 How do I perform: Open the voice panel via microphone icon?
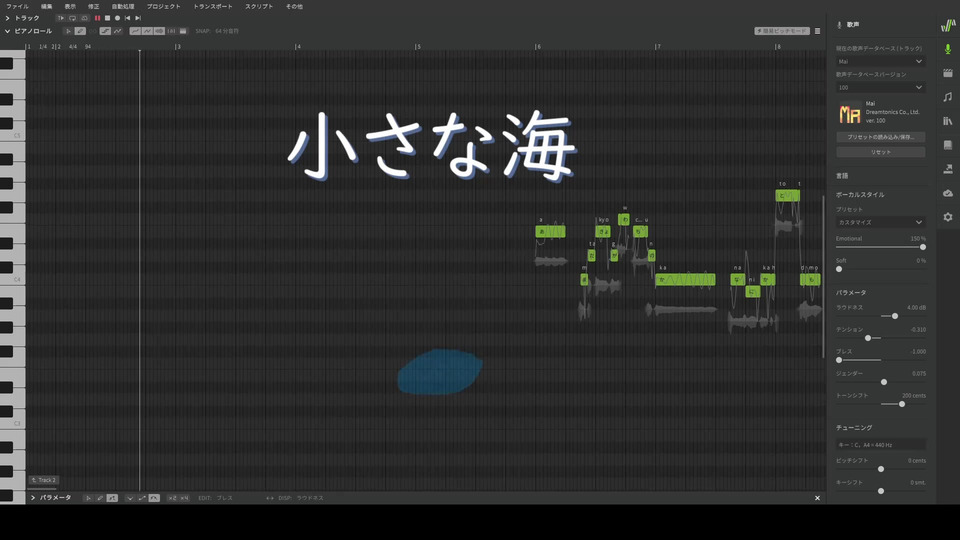point(948,49)
